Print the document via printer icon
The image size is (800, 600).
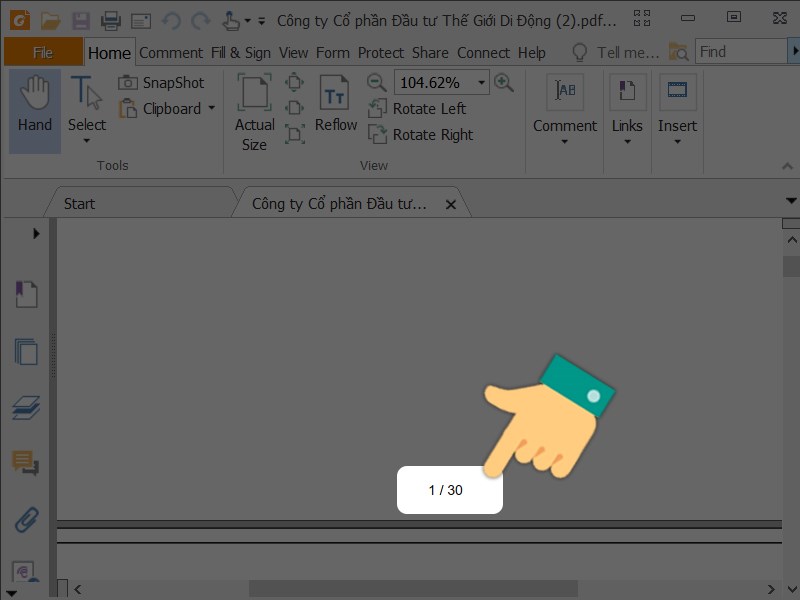[x=111, y=20]
